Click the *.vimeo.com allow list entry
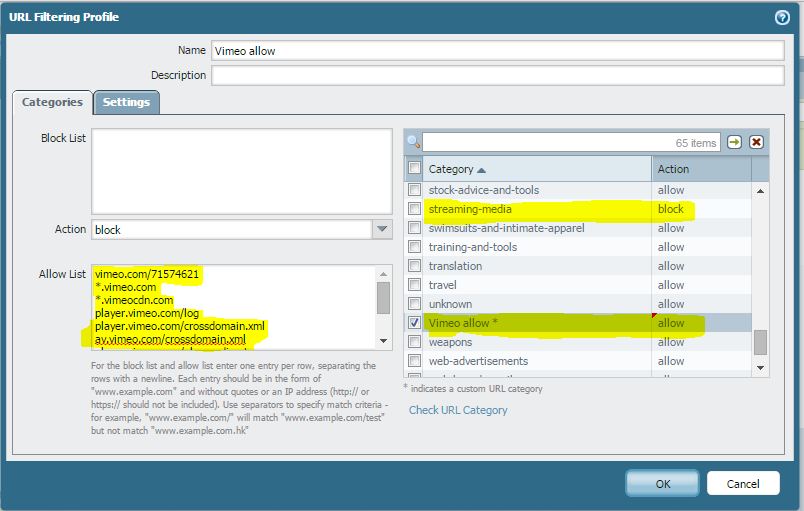 pos(126,287)
